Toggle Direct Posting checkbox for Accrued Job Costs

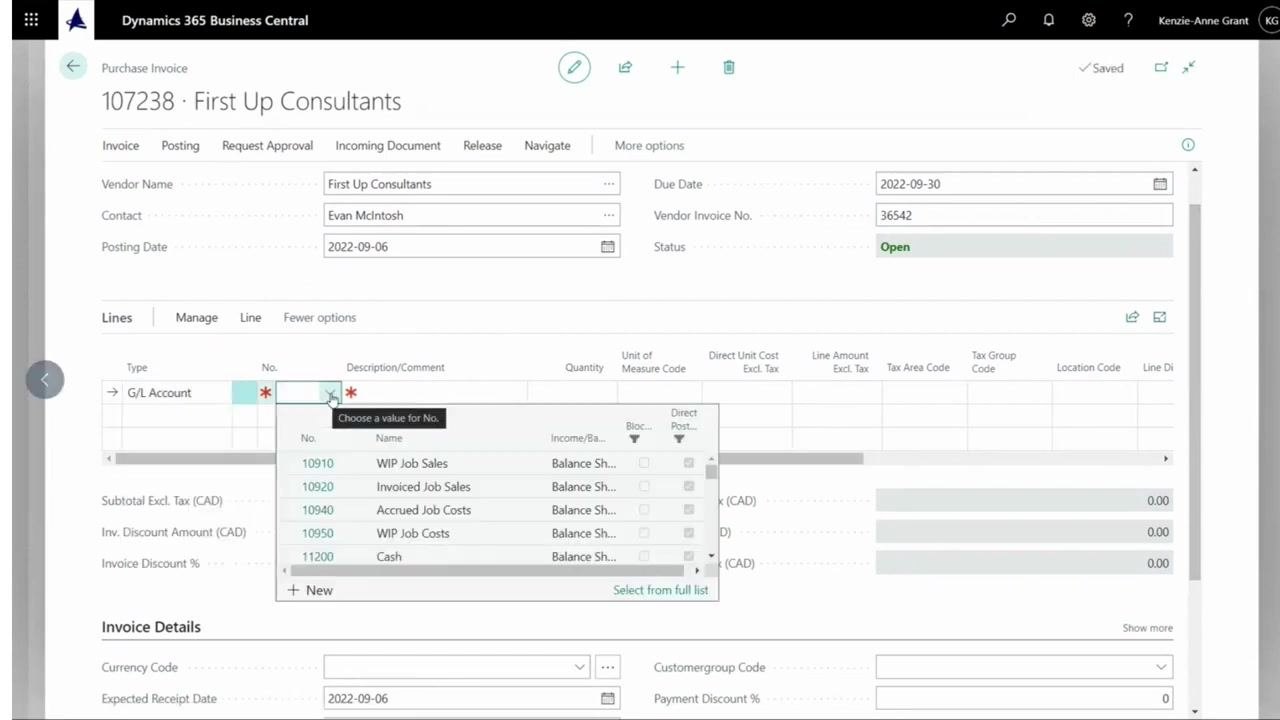pyautogui.click(x=688, y=510)
